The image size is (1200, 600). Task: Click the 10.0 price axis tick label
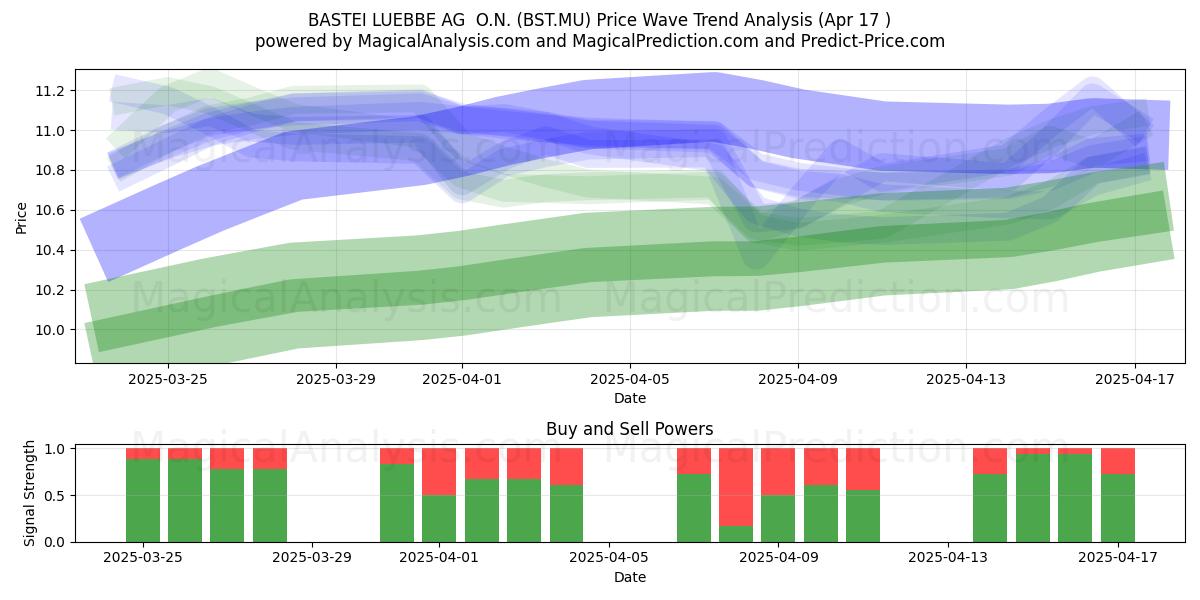pyautogui.click(x=51, y=330)
